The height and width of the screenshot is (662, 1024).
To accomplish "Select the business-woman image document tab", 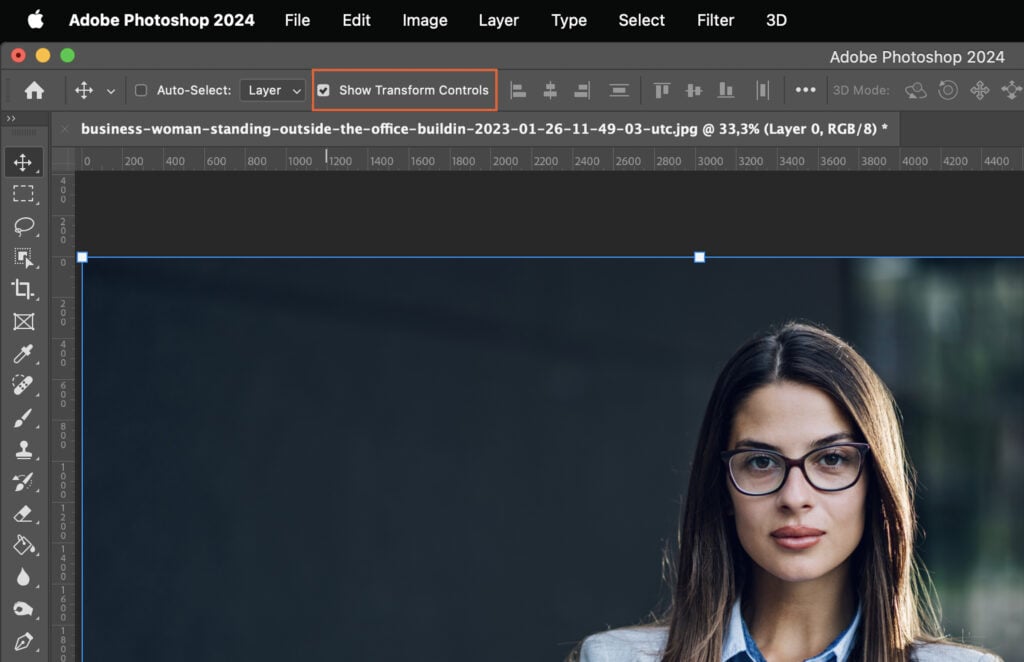I will (300, 128).
